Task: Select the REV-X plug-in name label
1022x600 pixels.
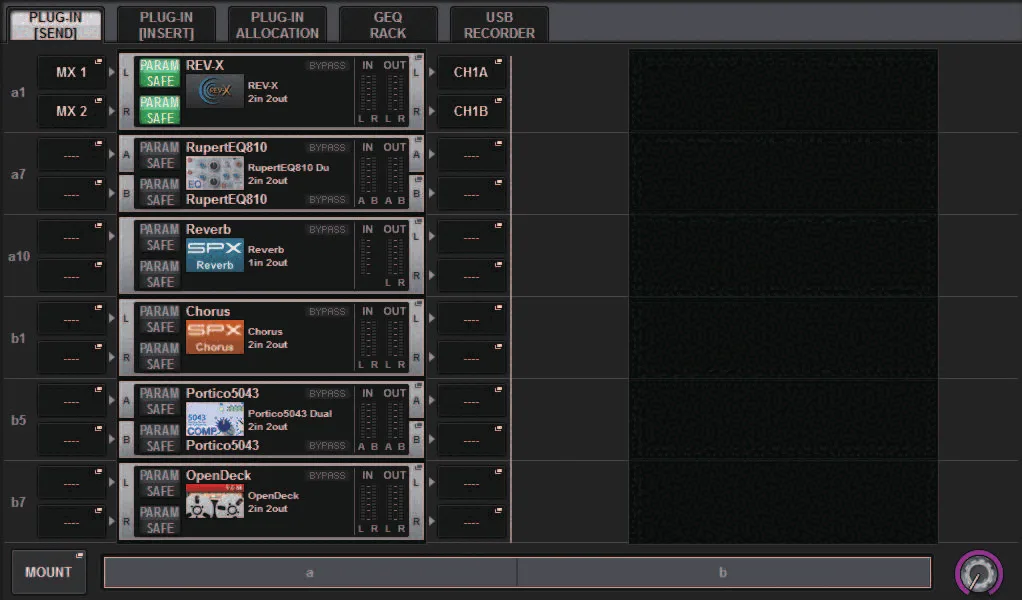Action: pyautogui.click(x=205, y=65)
